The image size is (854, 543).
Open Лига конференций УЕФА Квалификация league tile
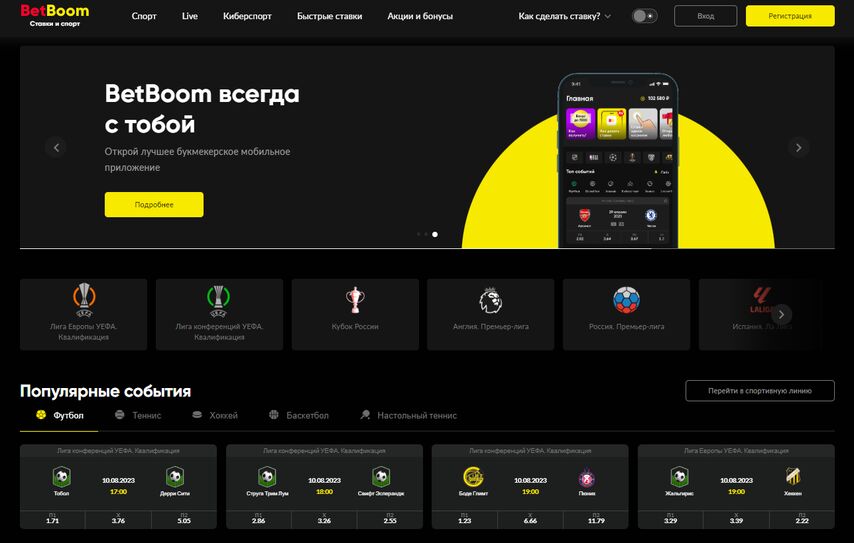[219, 314]
